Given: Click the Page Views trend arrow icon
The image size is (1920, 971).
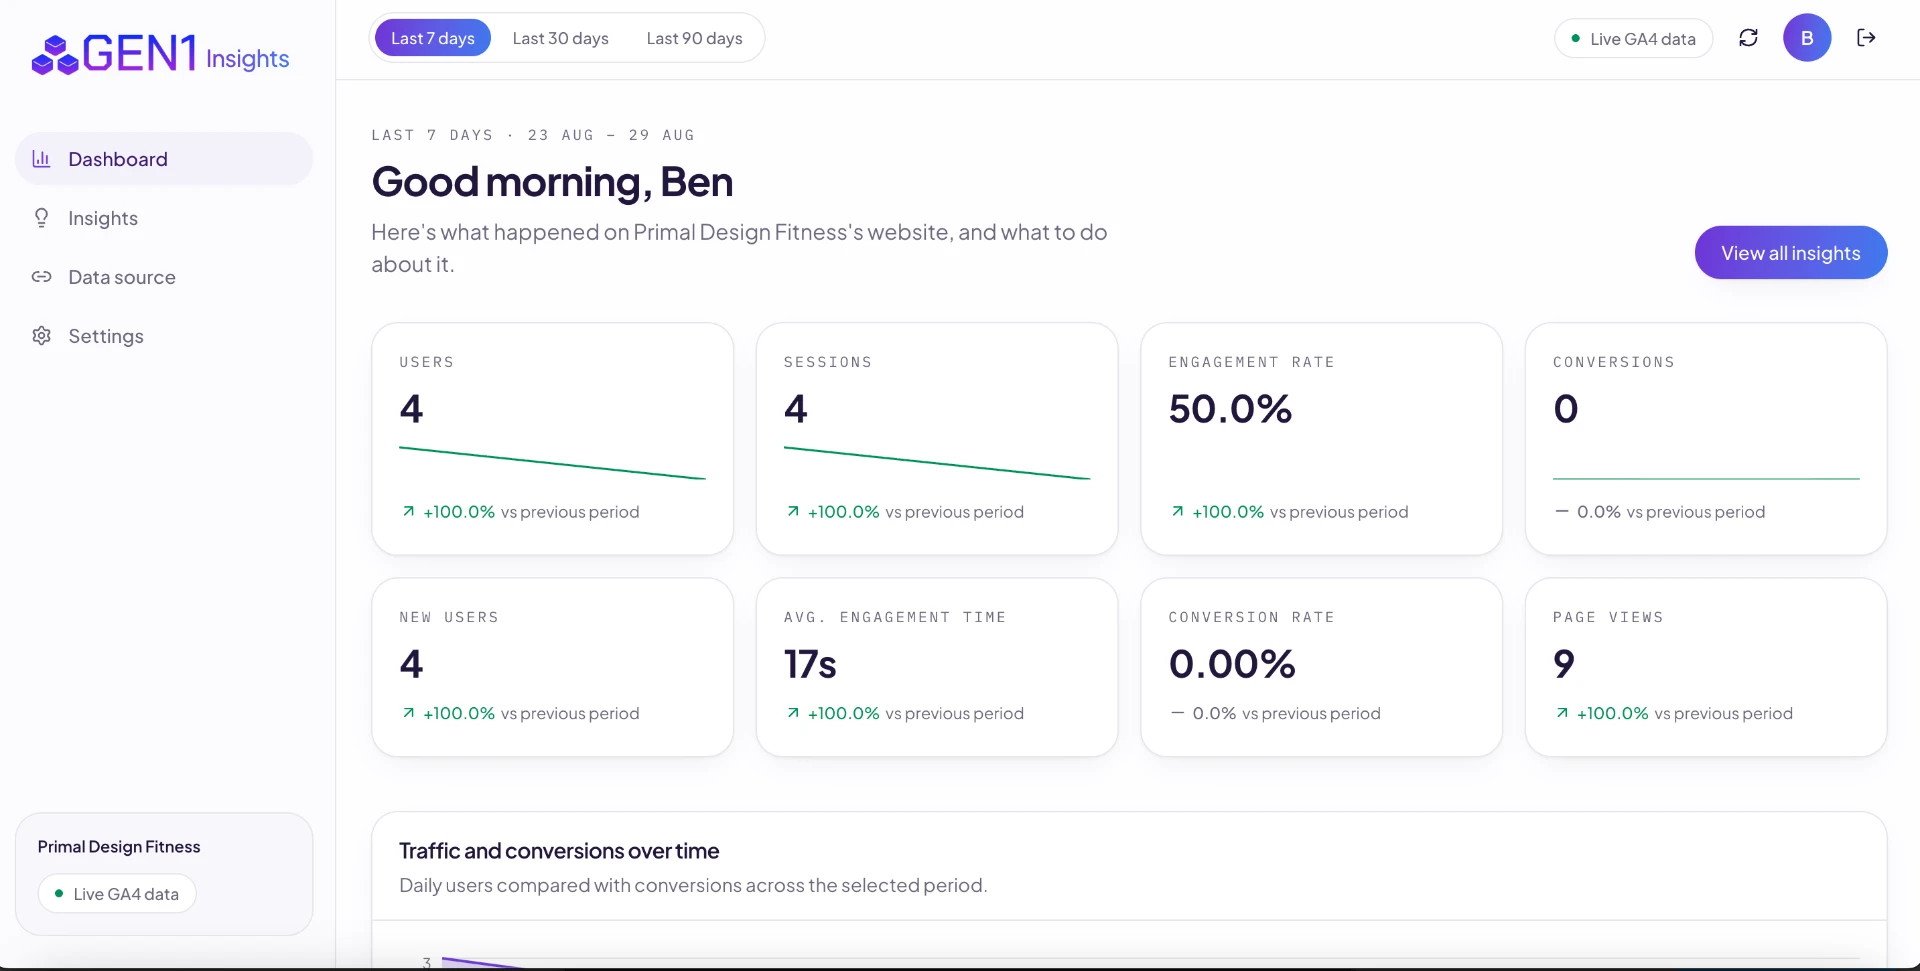Looking at the screenshot, I should click(1562, 713).
